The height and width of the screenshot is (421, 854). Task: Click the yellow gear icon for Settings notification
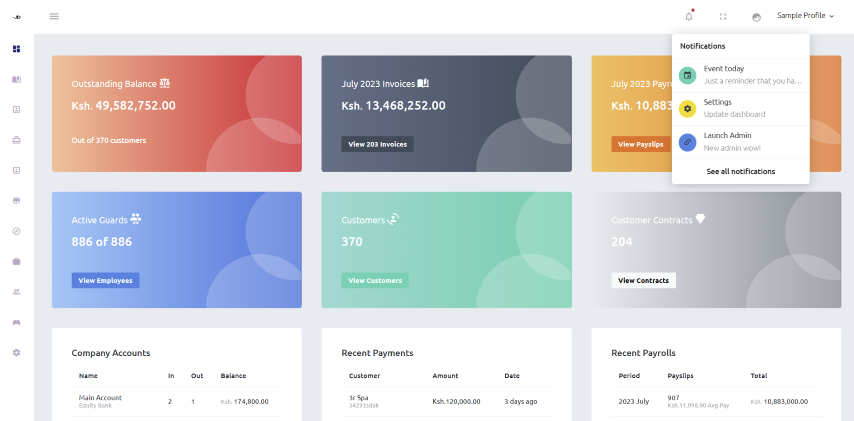687,109
